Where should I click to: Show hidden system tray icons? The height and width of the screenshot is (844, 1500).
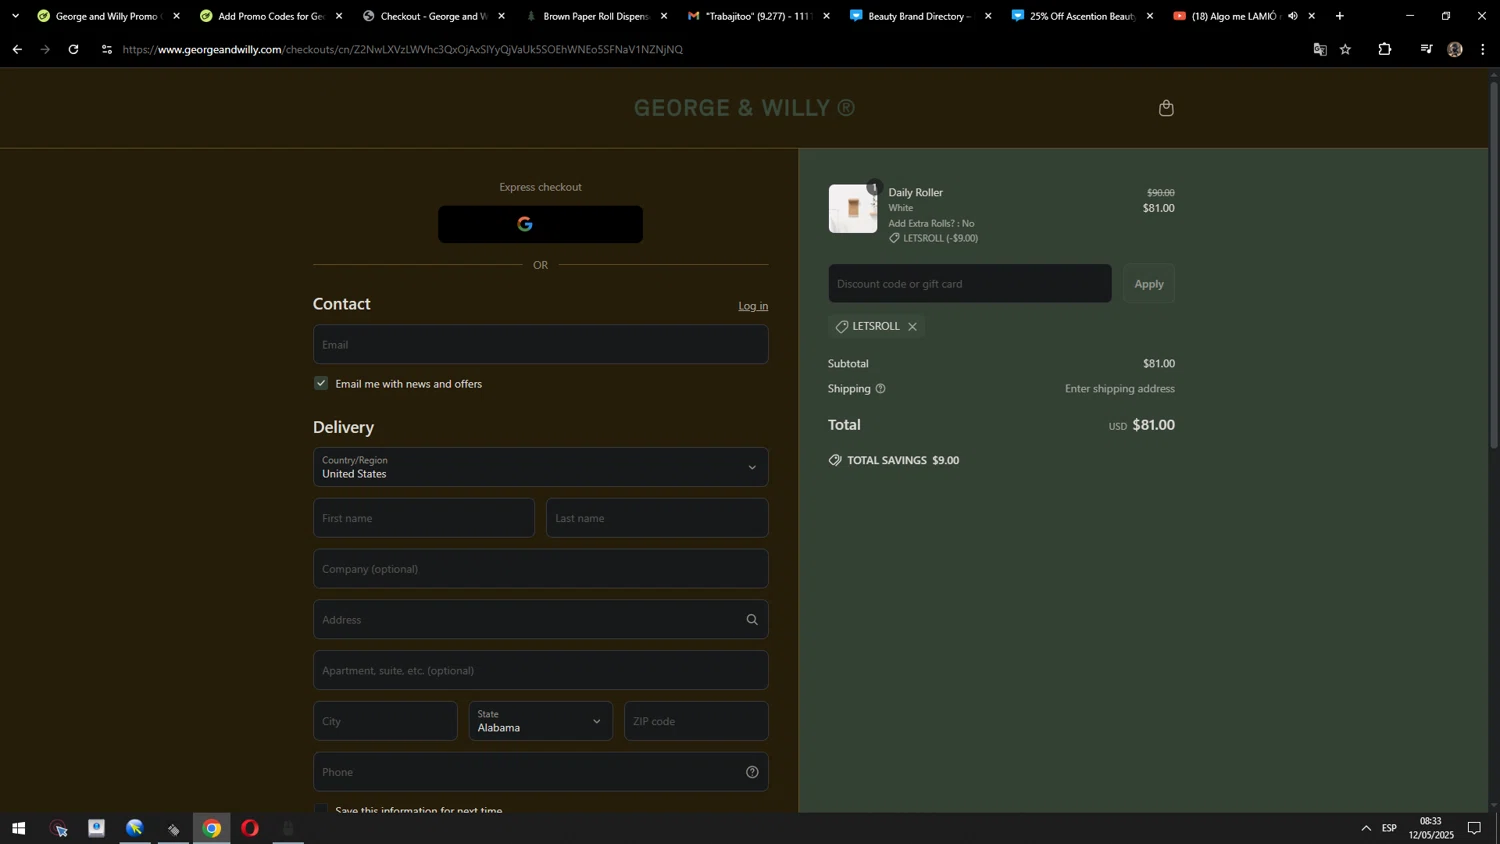[1366, 828]
